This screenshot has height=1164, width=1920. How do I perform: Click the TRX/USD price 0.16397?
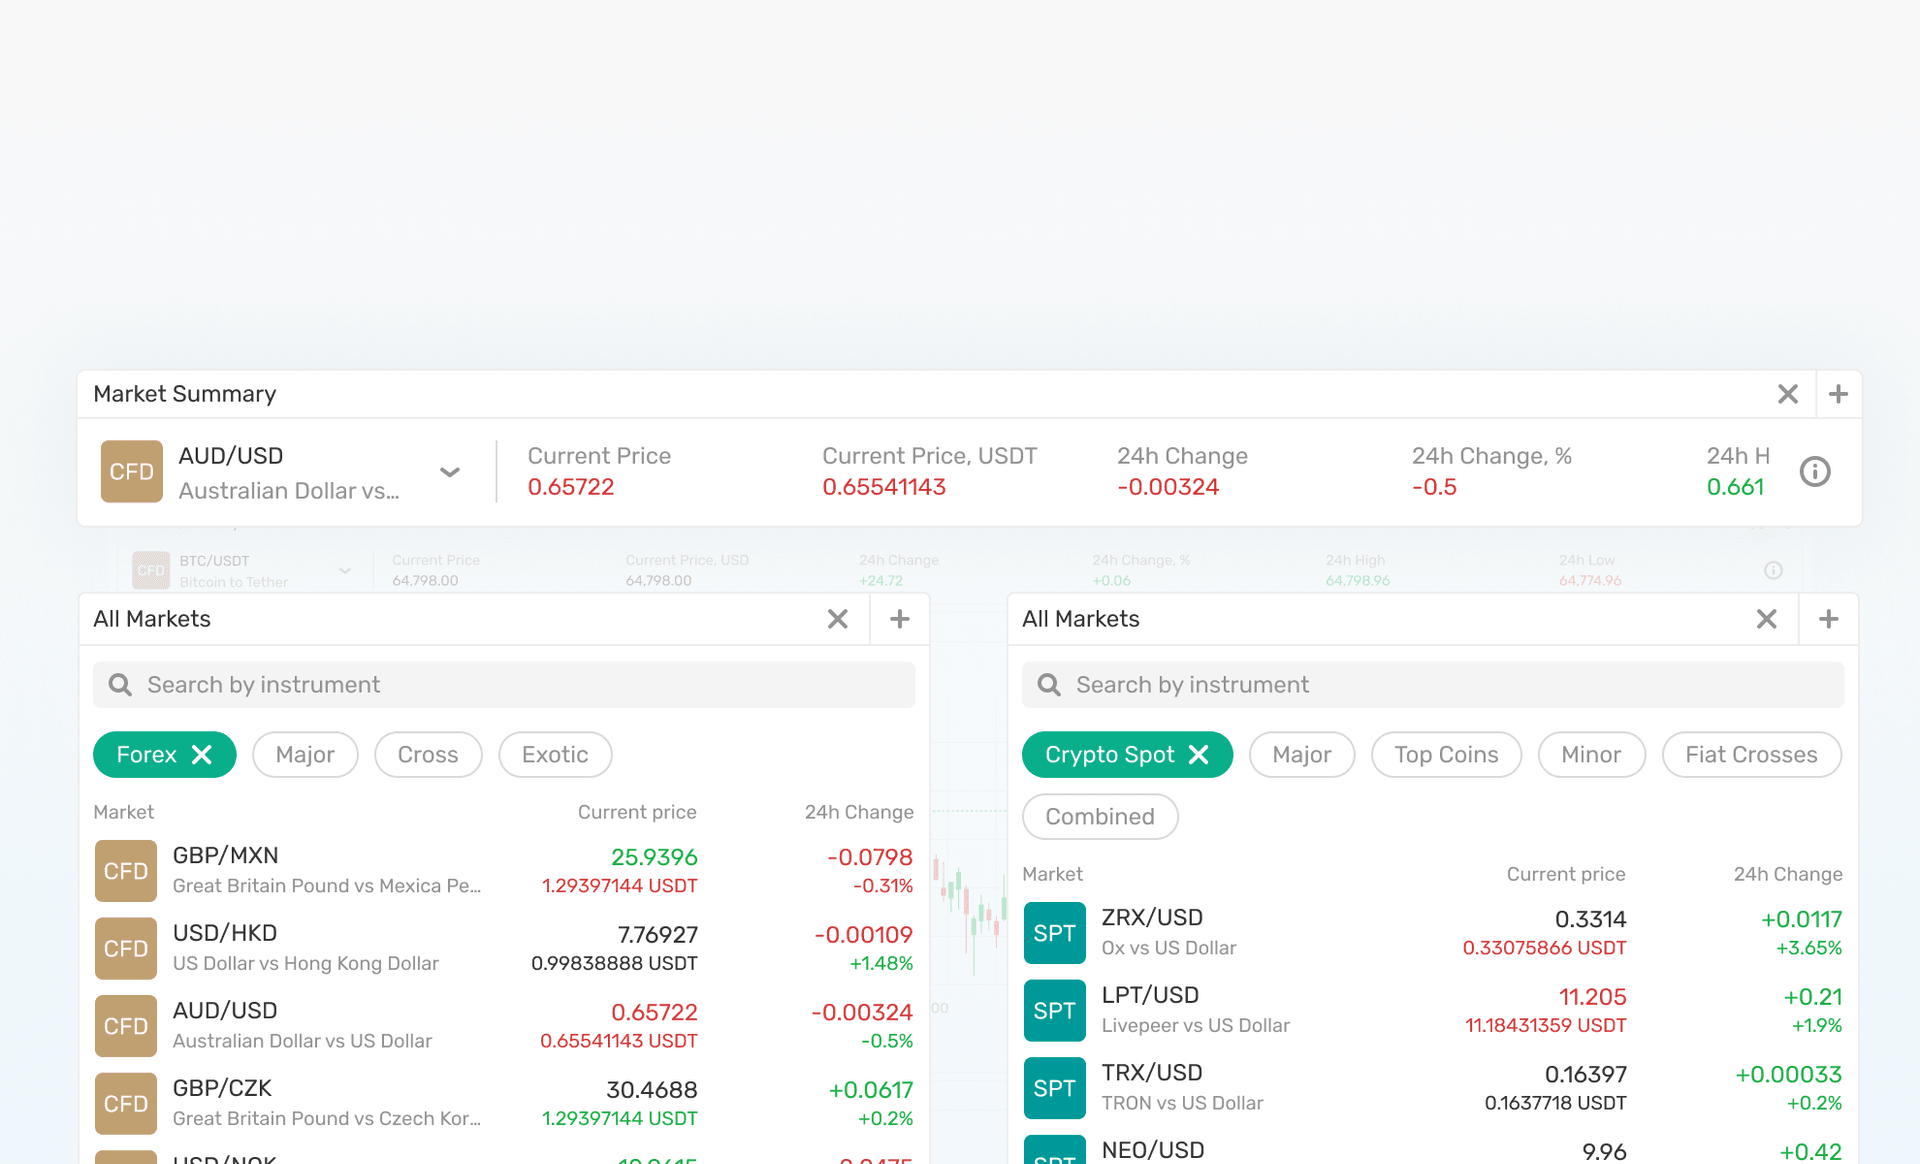(x=1586, y=1075)
